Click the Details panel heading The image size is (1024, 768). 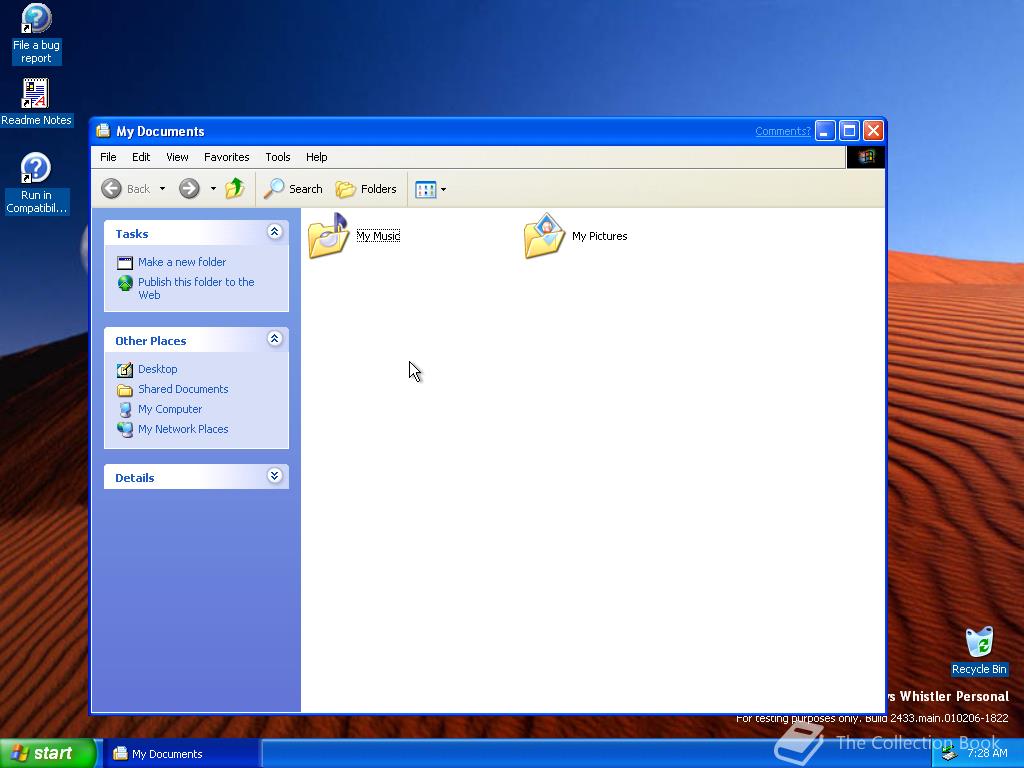click(135, 478)
